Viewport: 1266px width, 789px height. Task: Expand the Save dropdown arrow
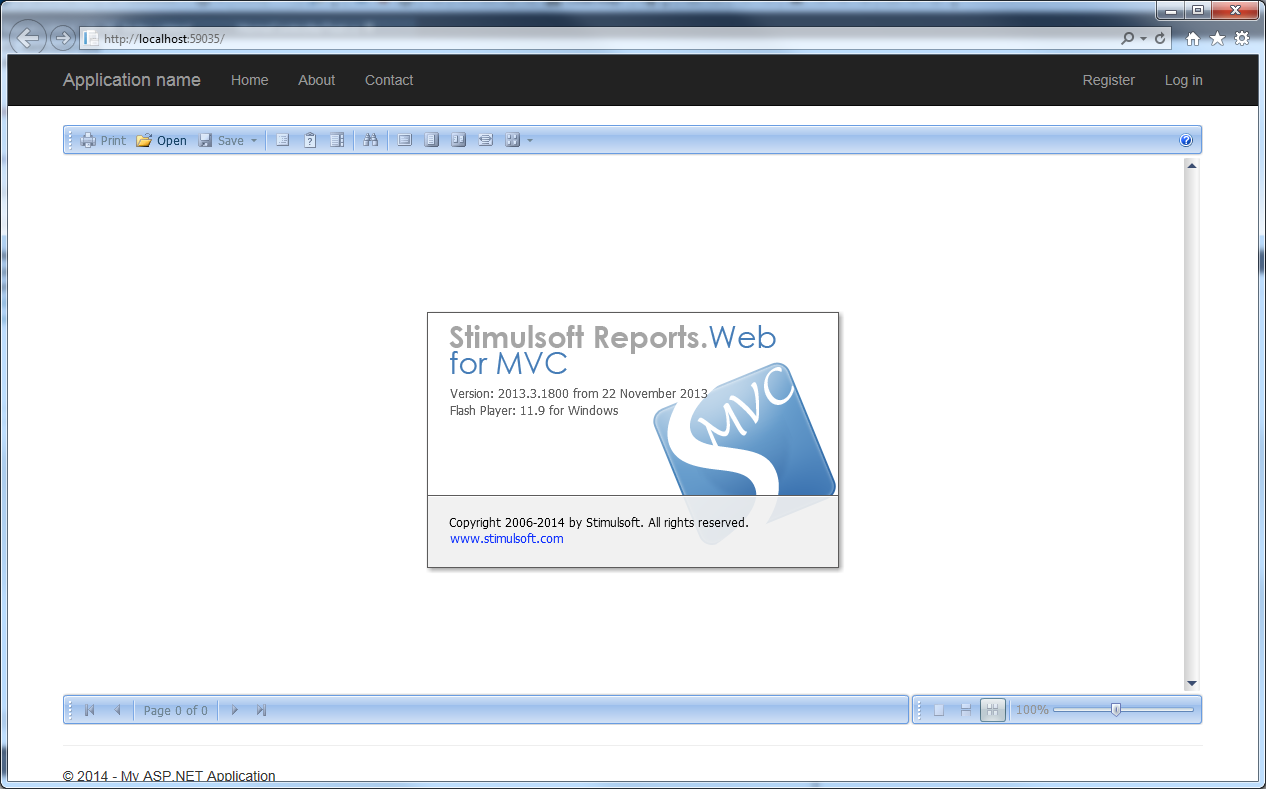(254, 140)
